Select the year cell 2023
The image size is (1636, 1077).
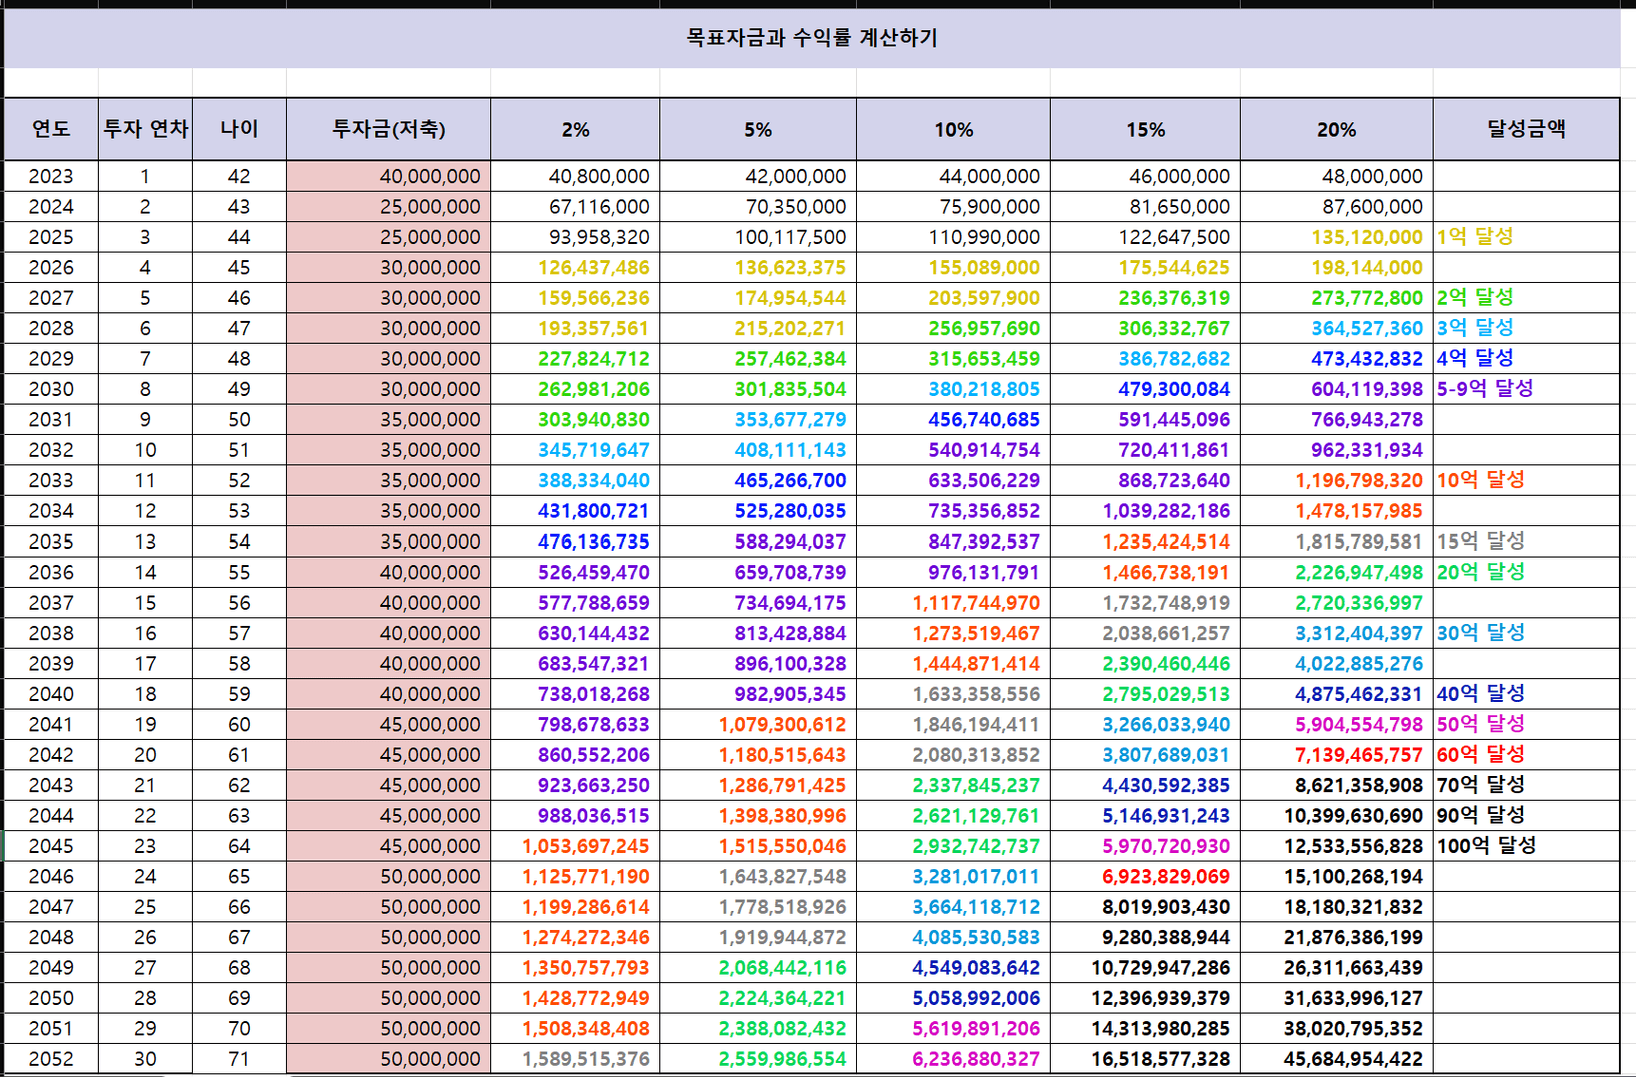[x=51, y=176]
